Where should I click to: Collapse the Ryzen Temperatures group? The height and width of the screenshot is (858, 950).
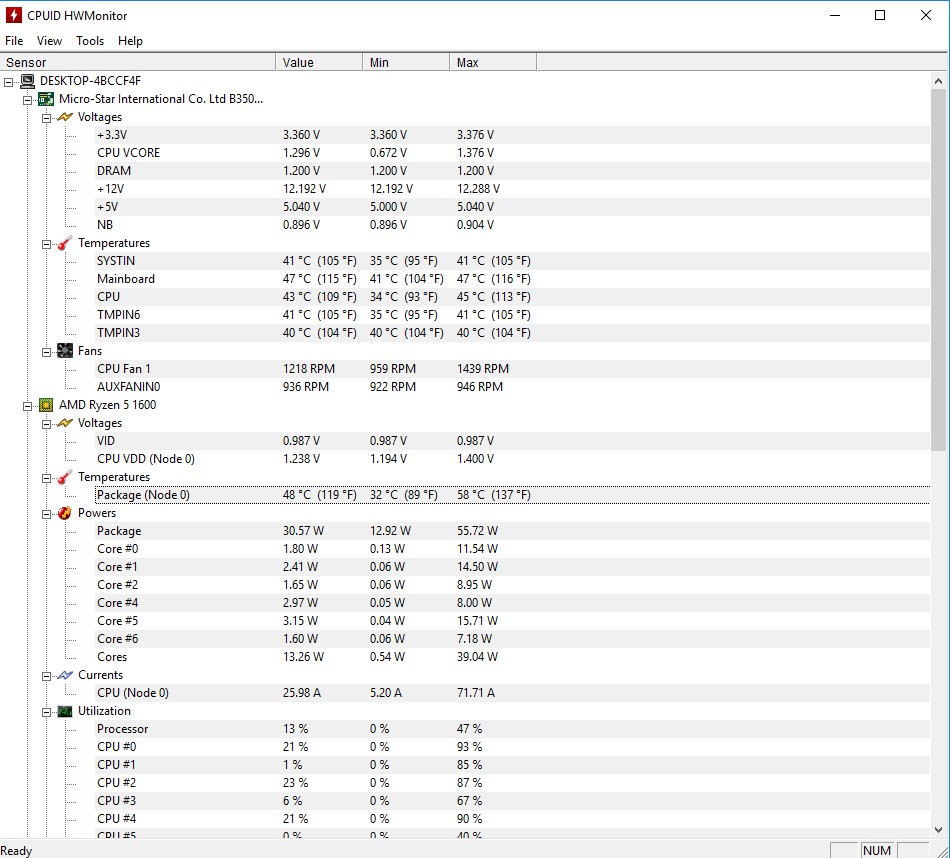(46, 478)
